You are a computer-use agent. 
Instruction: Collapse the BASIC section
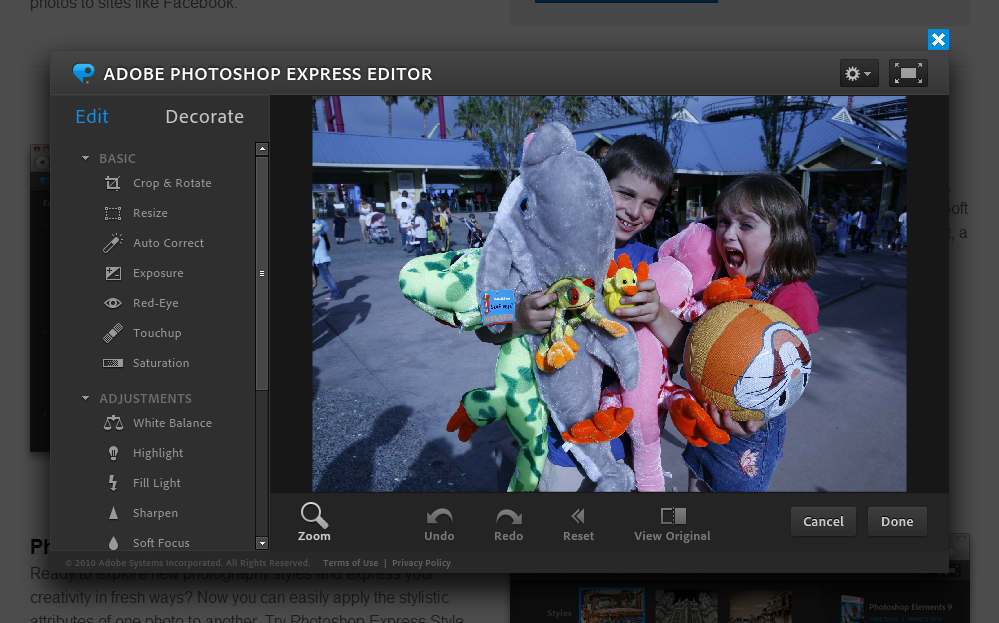pyautogui.click(x=85, y=158)
